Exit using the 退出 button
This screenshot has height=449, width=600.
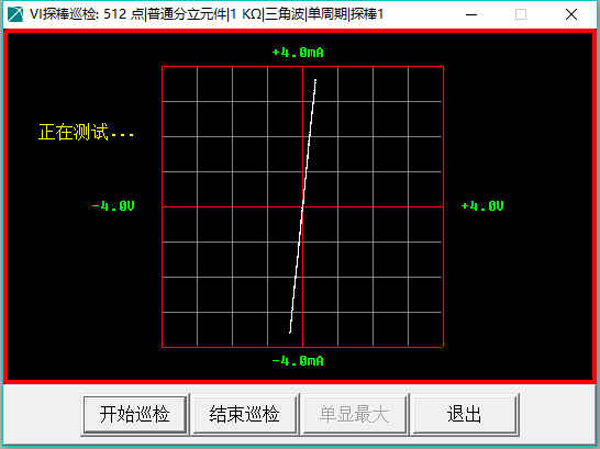(x=464, y=415)
